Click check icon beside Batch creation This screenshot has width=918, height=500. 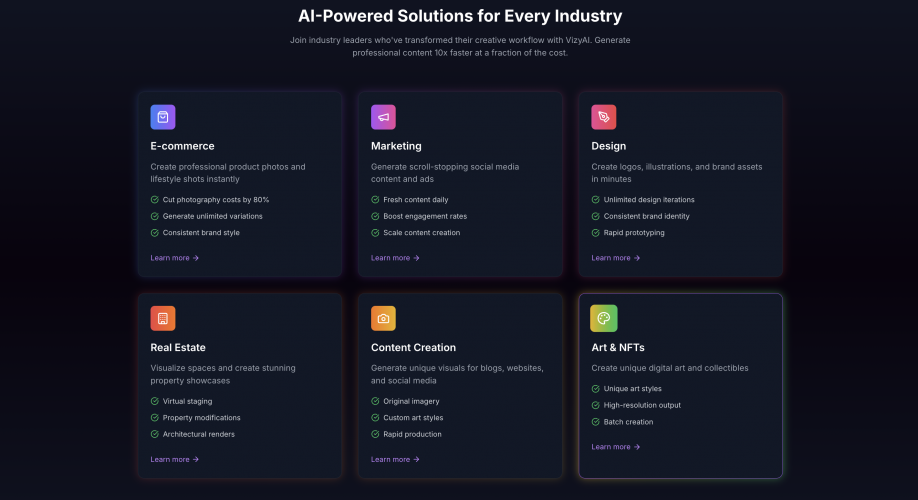tap(595, 422)
